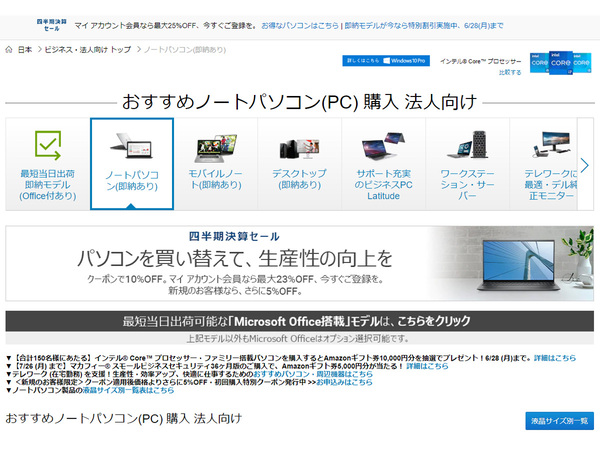Click the デスクトップ computer image
This screenshot has height=450, width=600.
tap(300, 149)
